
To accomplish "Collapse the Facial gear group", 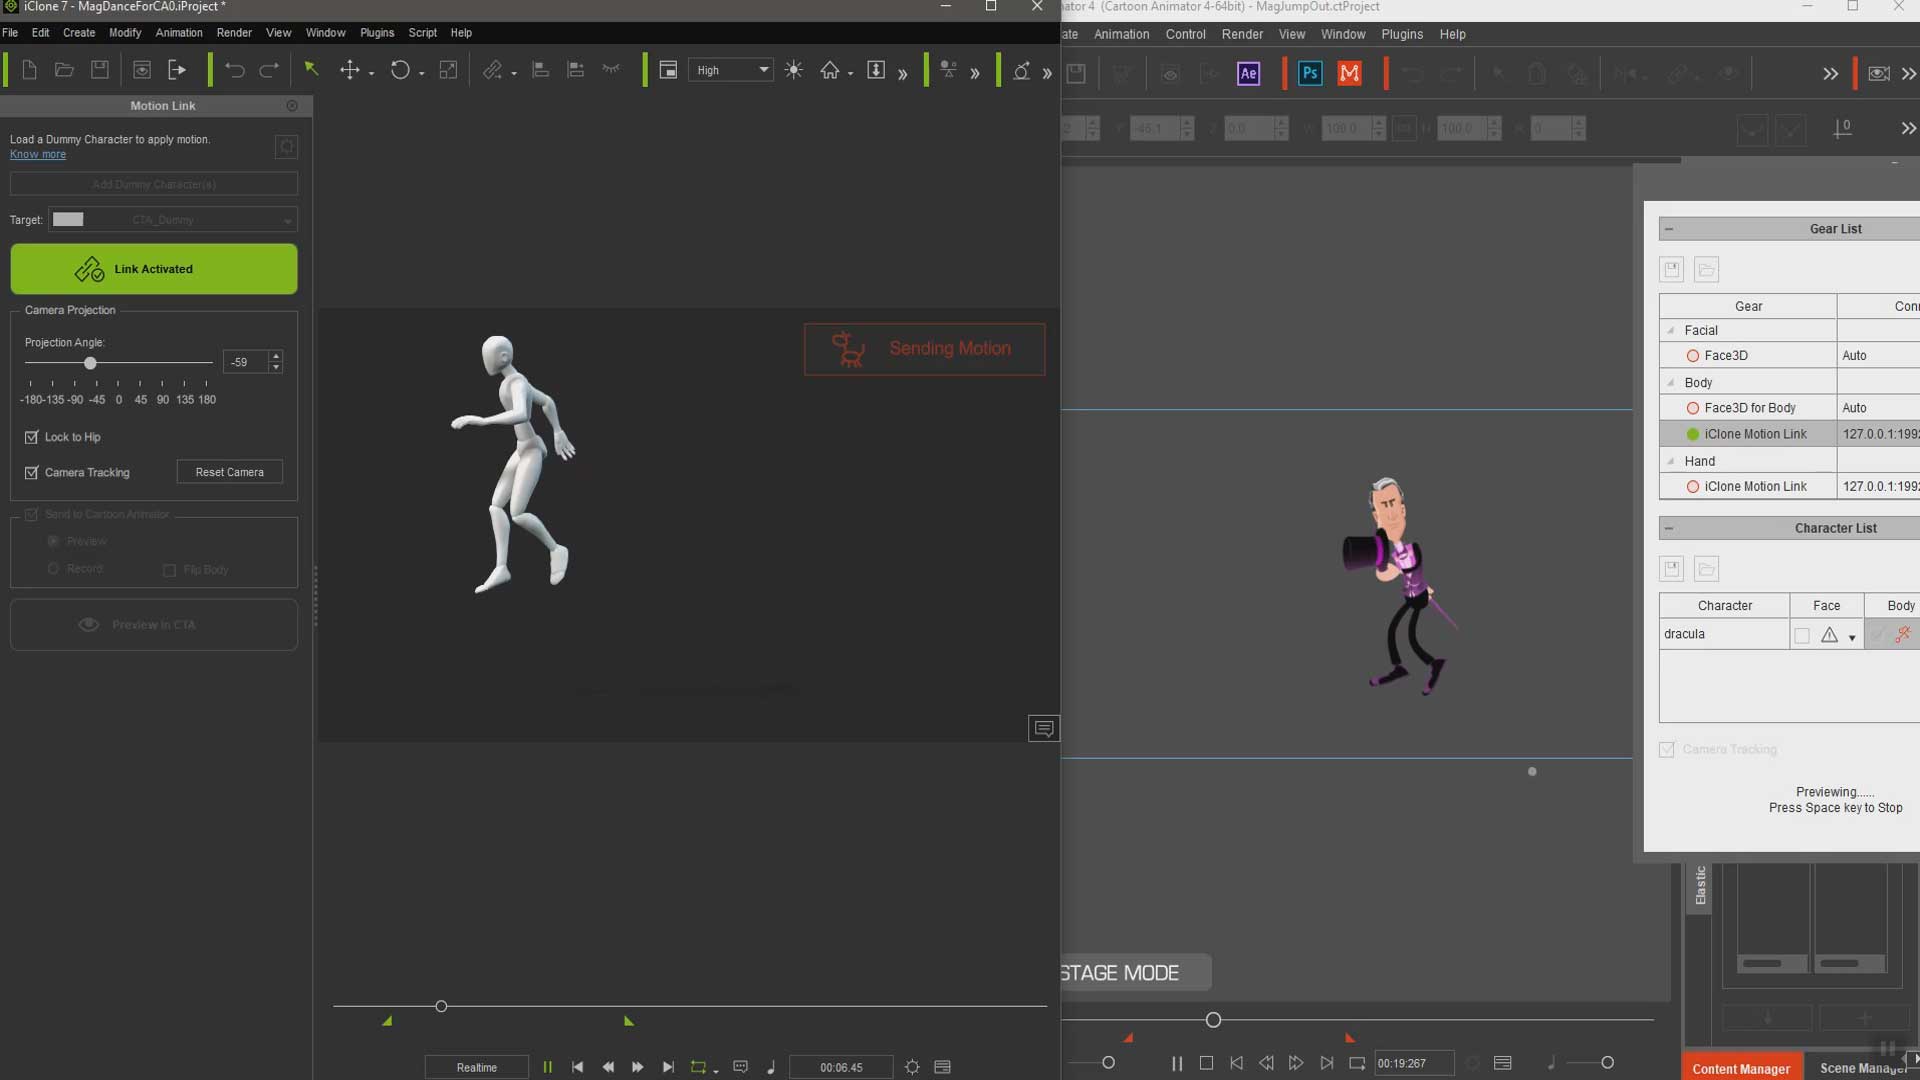I will [x=1671, y=330].
